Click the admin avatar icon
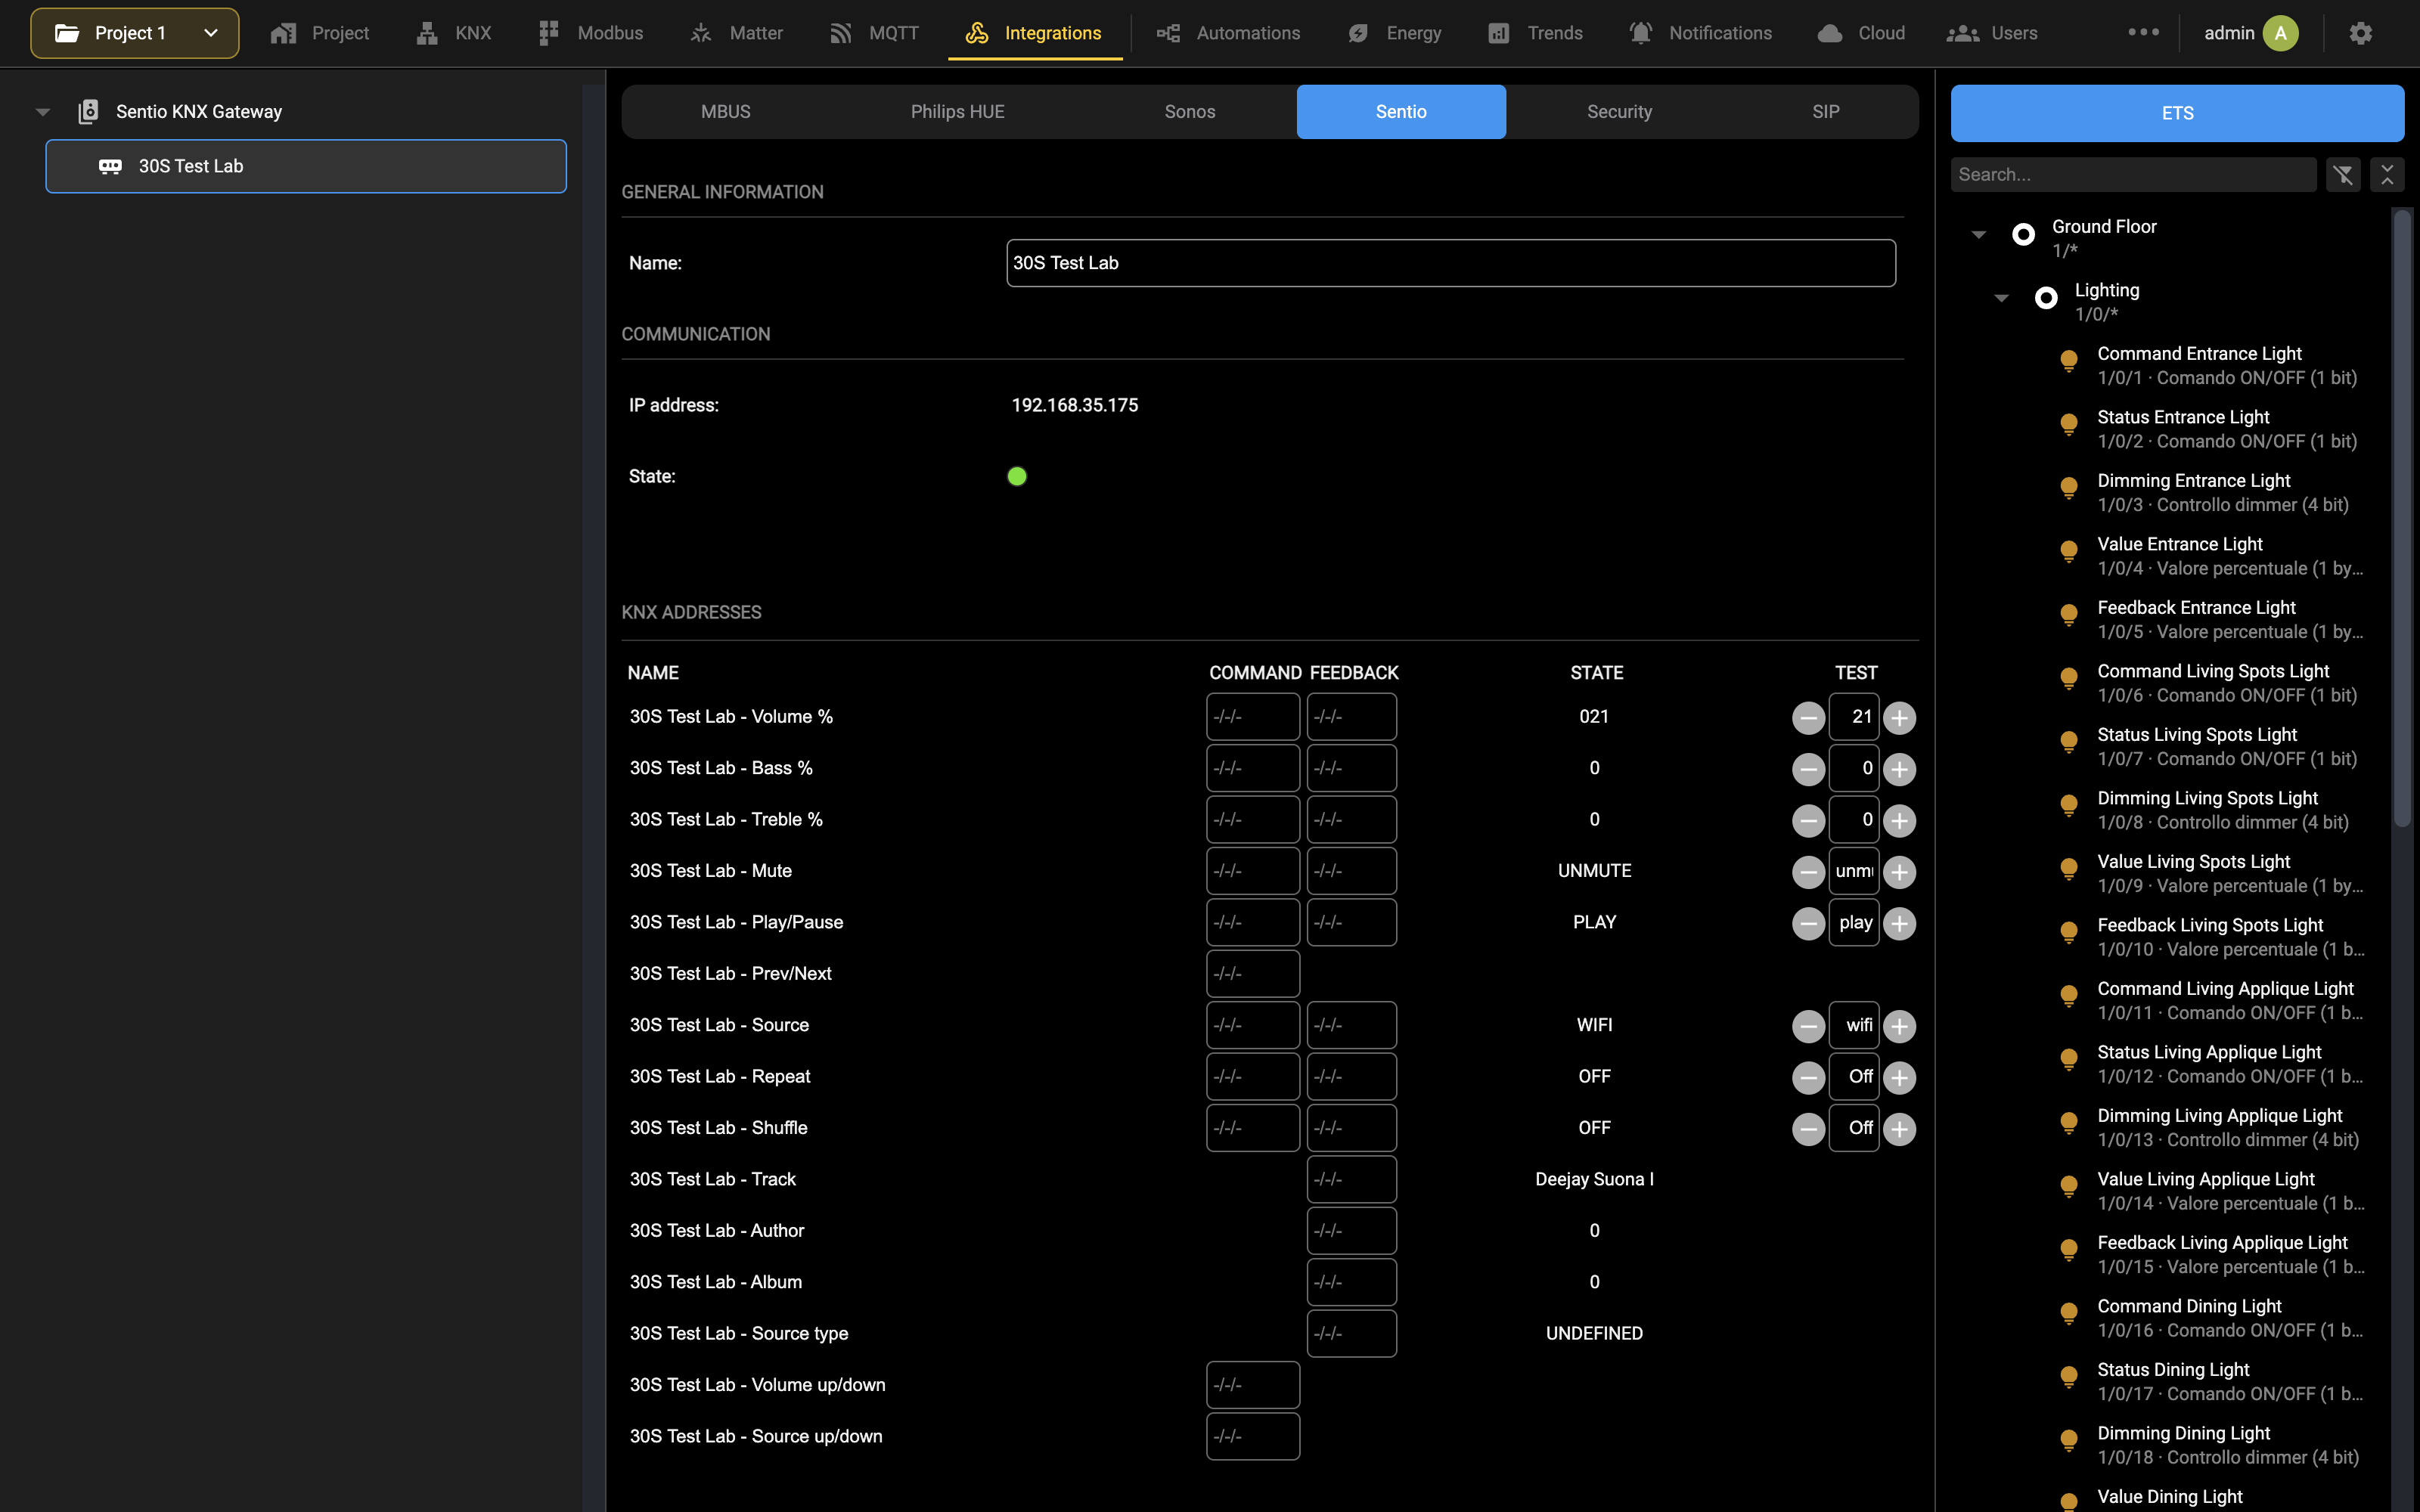Image resolution: width=2420 pixels, height=1512 pixels. pyautogui.click(x=2280, y=33)
